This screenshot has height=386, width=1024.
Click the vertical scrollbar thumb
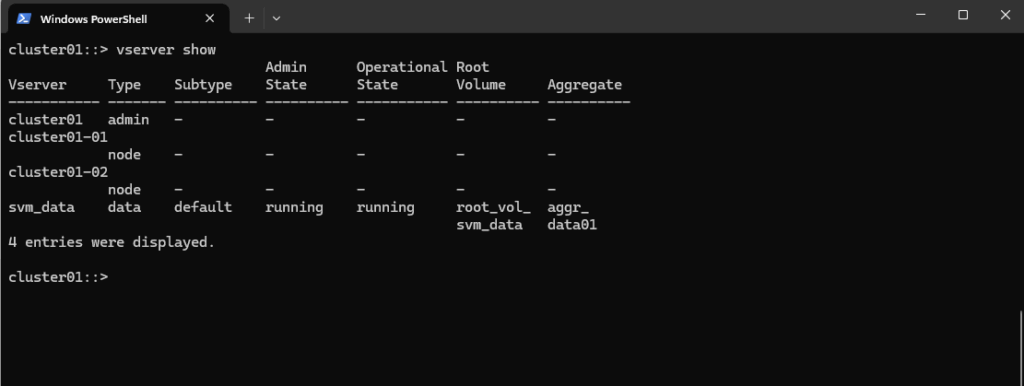pos(1021,348)
